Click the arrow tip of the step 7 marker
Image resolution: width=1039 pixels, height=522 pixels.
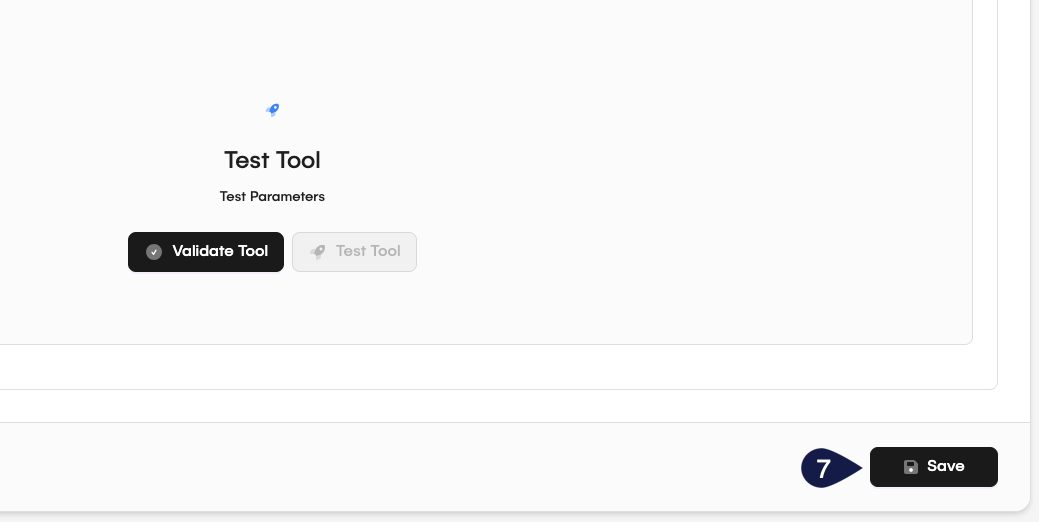click(x=859, y=468)
